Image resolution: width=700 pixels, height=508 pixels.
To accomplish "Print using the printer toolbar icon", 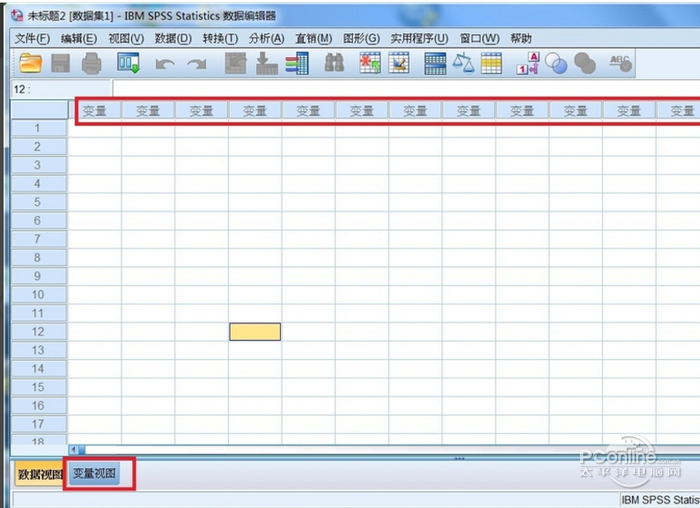I will coord(92,63).
